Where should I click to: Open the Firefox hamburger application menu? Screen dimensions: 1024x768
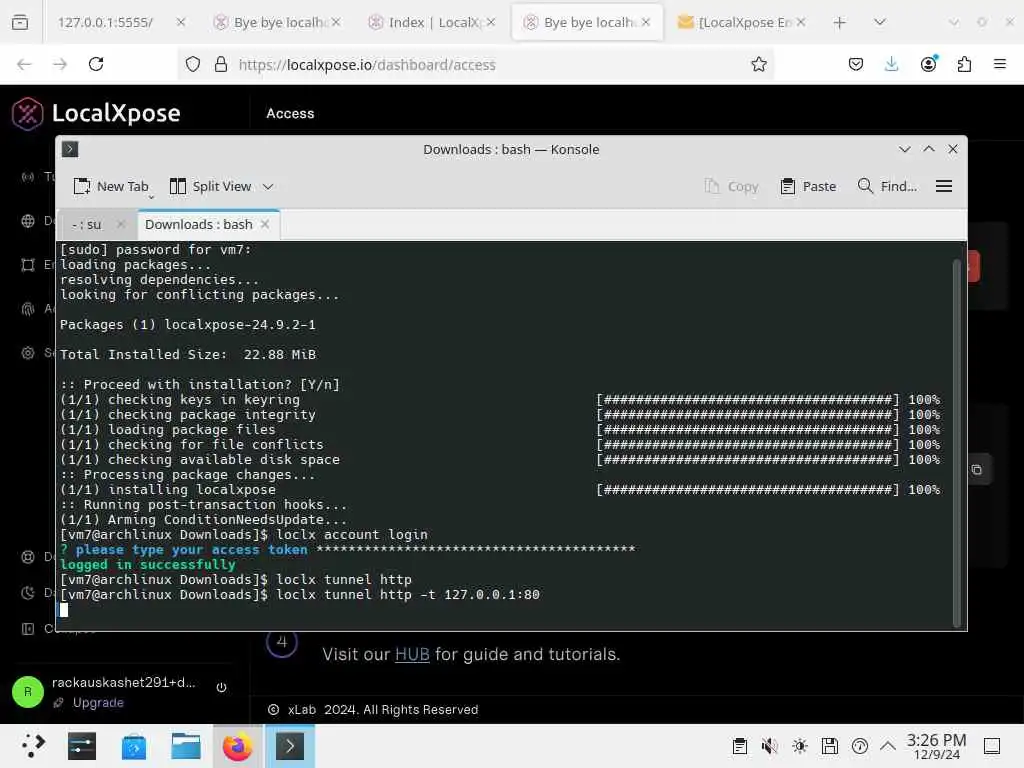(1000, 64)
